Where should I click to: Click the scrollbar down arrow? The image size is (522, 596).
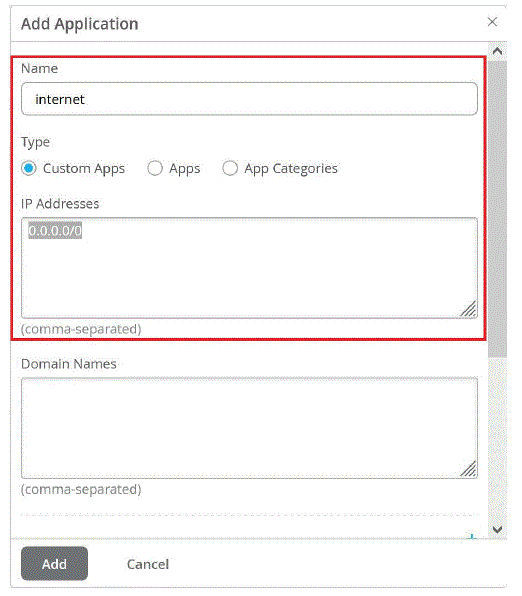[497, 529]
